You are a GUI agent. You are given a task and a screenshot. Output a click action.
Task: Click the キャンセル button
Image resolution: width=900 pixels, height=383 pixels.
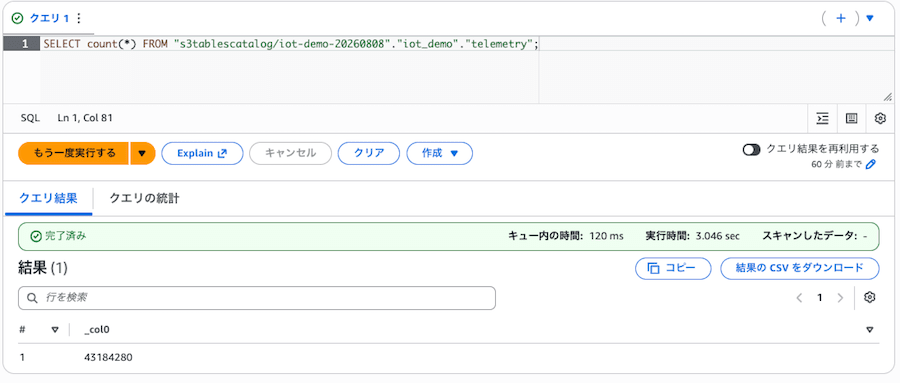click(x=290, y=153)
